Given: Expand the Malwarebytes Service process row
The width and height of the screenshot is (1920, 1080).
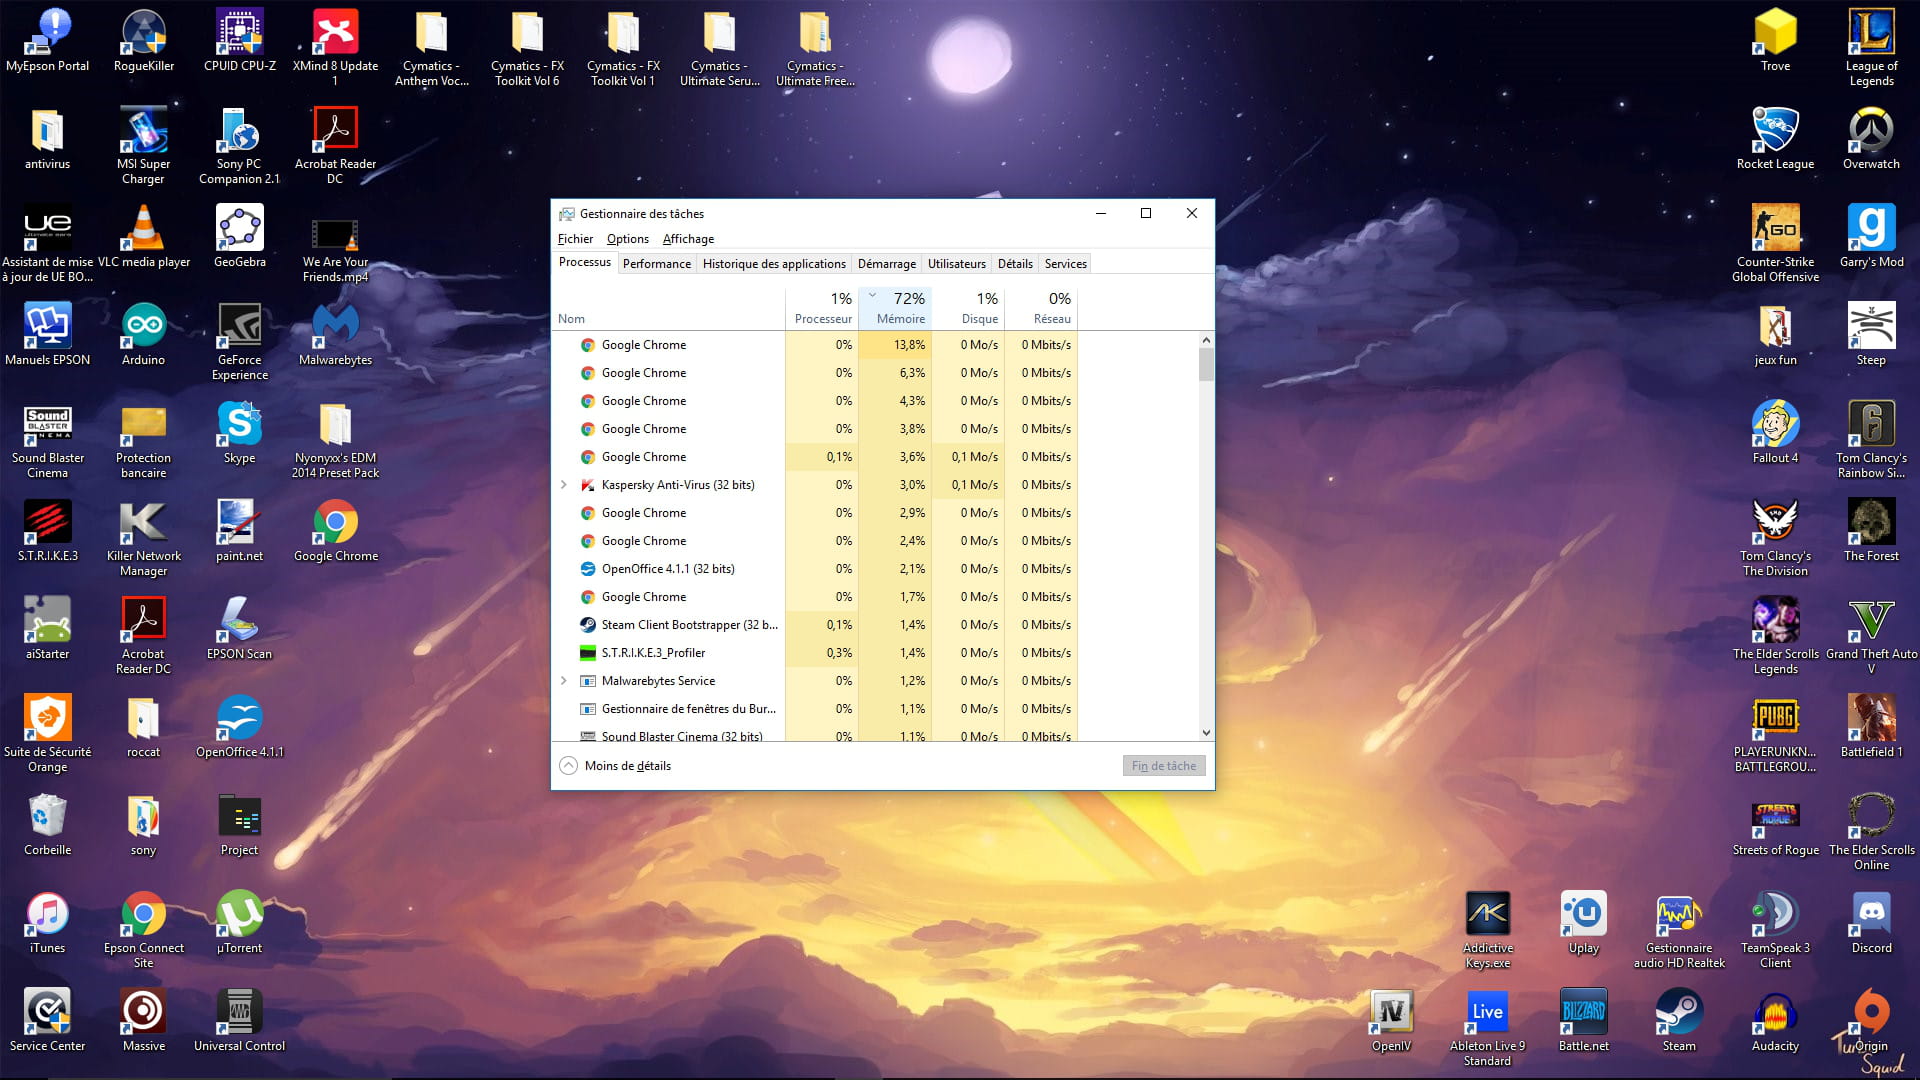Looking at the screenshot, I should click(564, 681).
